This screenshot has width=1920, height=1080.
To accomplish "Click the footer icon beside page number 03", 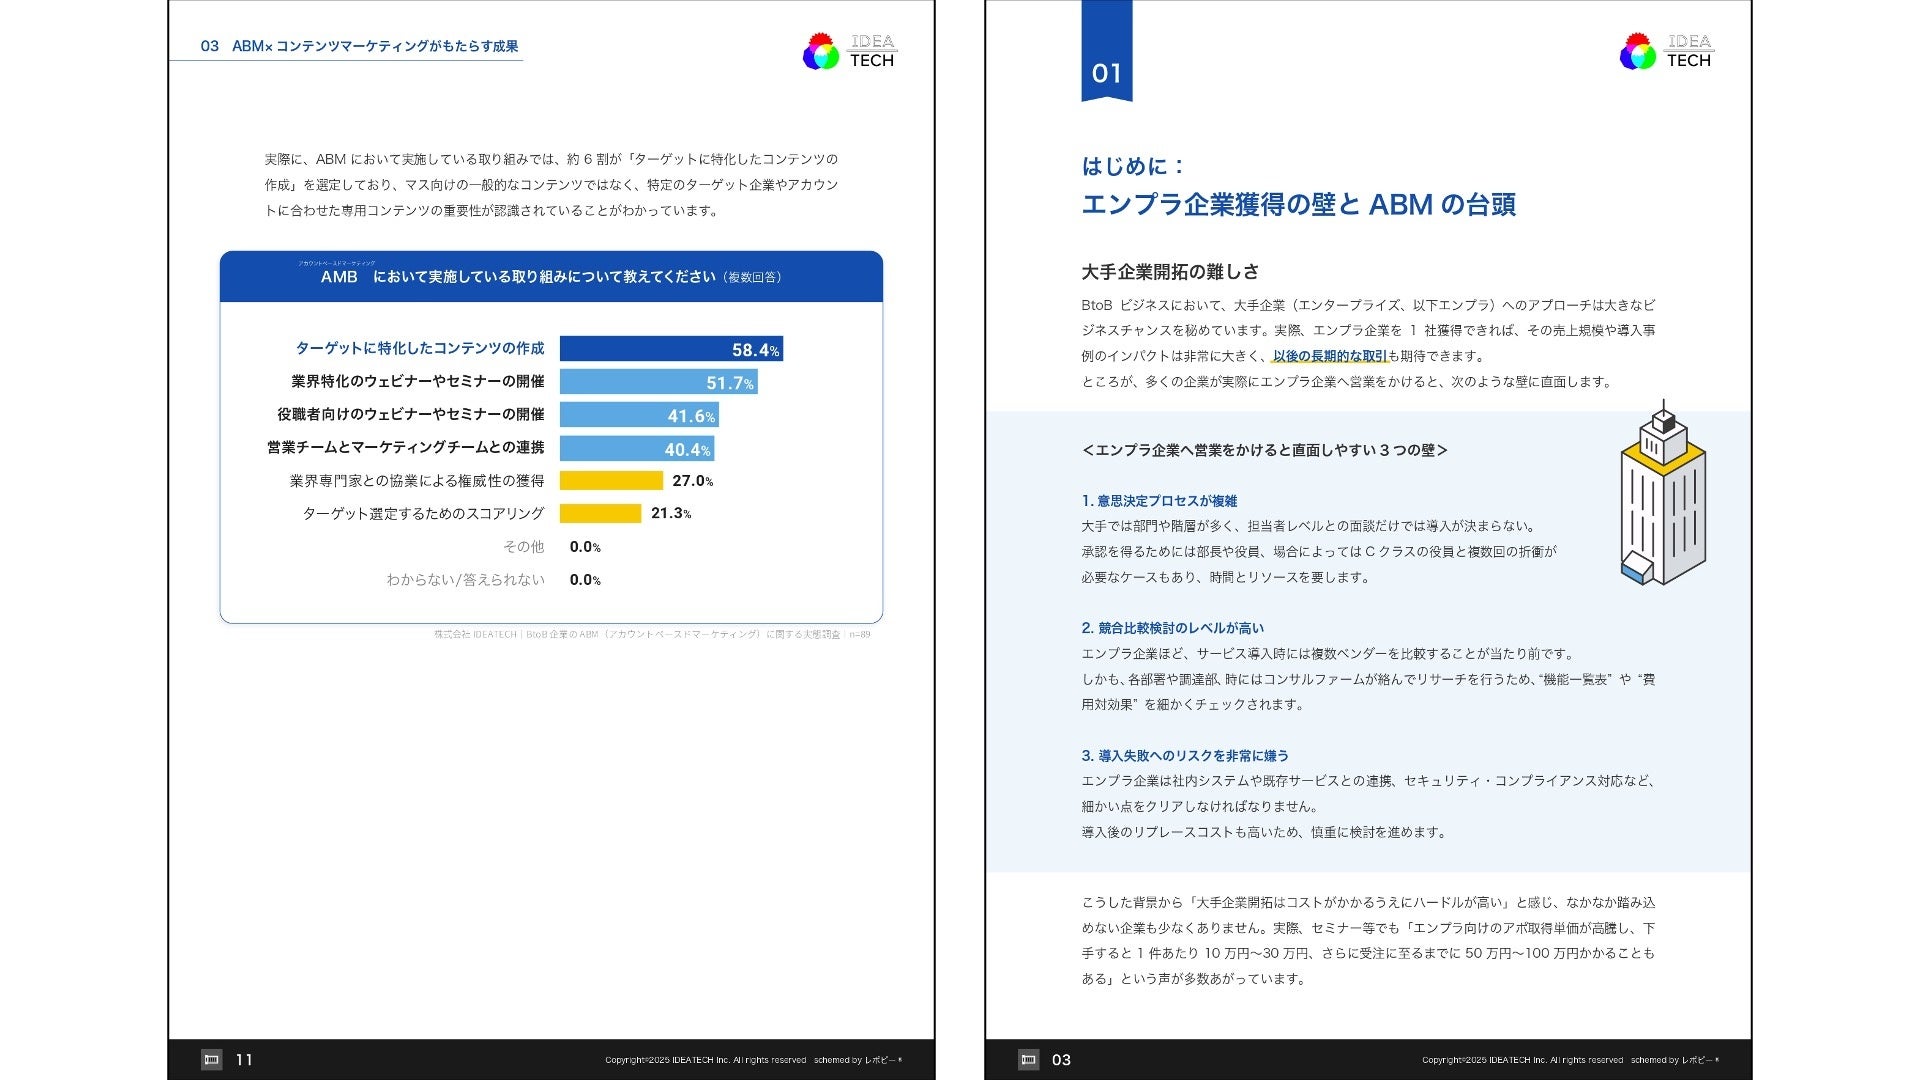I will pyautogui.click(x=1028, y=1060).
